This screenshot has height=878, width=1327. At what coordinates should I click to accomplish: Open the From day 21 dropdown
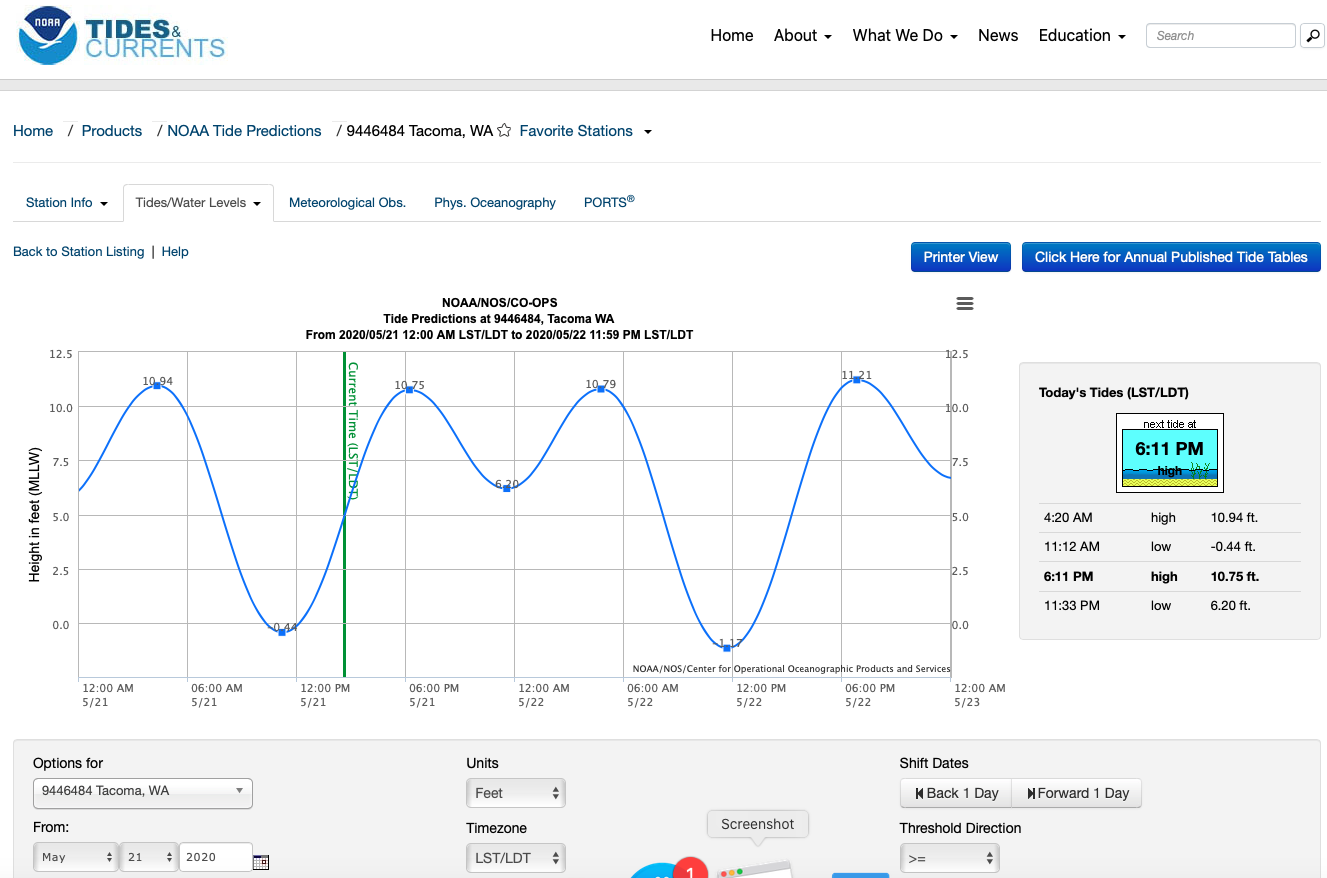[148, 858]
